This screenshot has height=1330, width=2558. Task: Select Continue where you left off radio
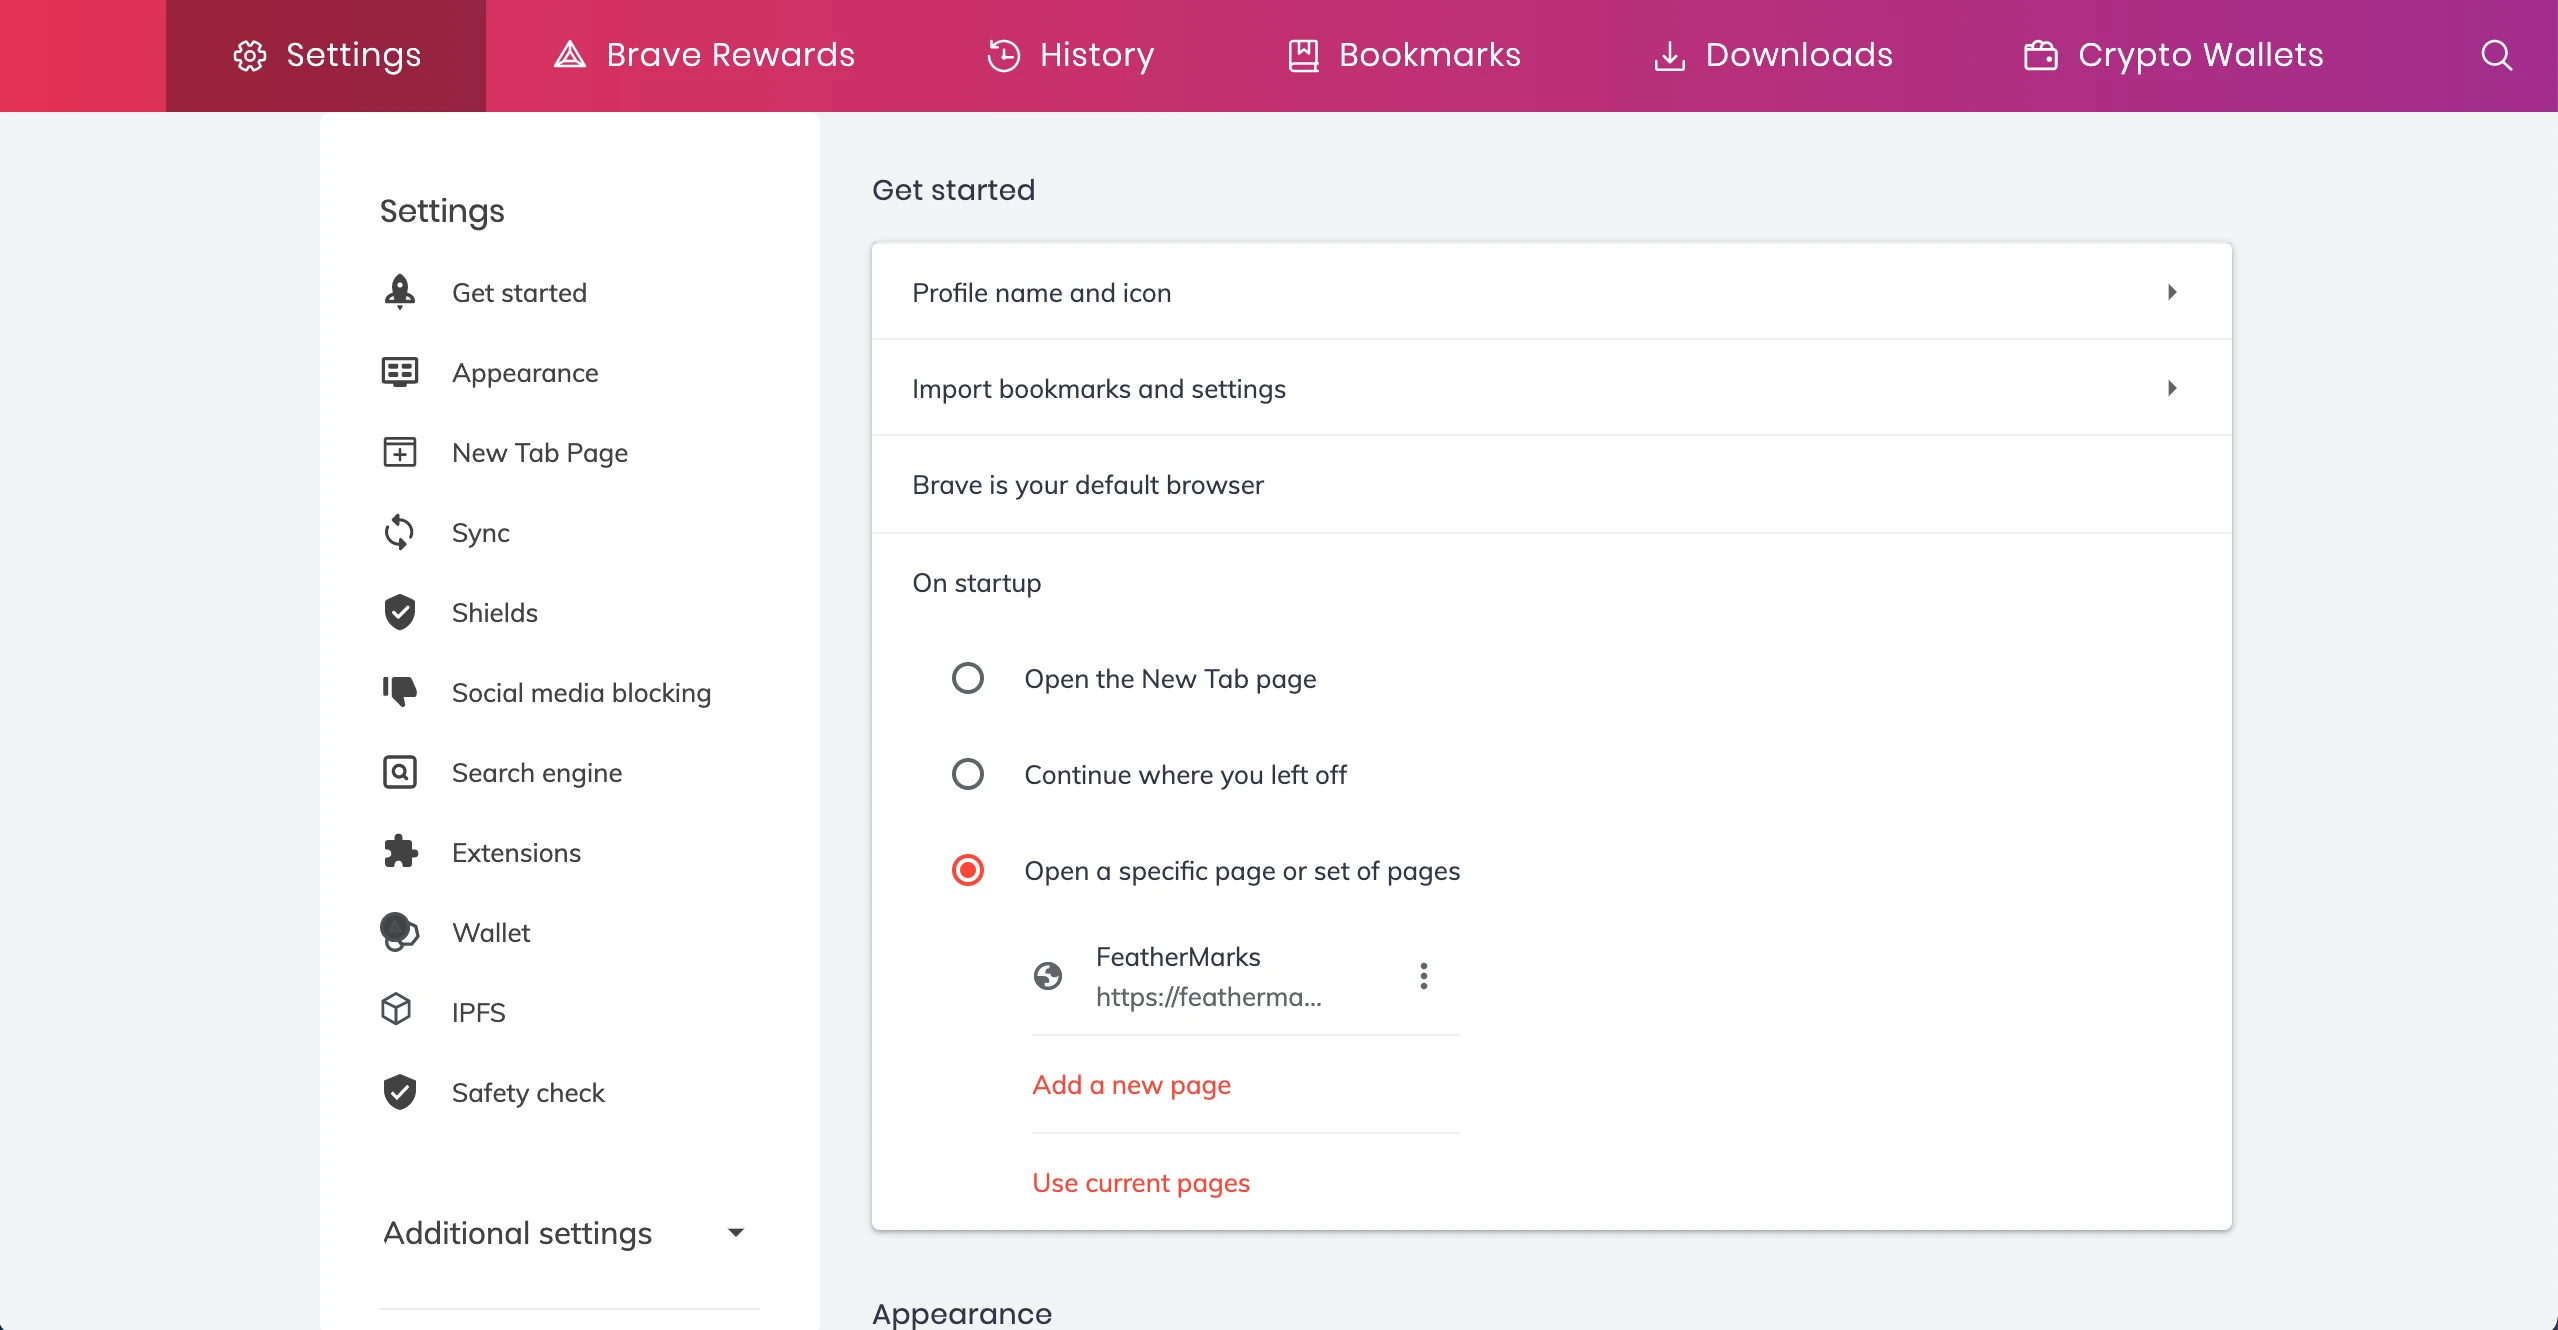[x=967, y=775]
